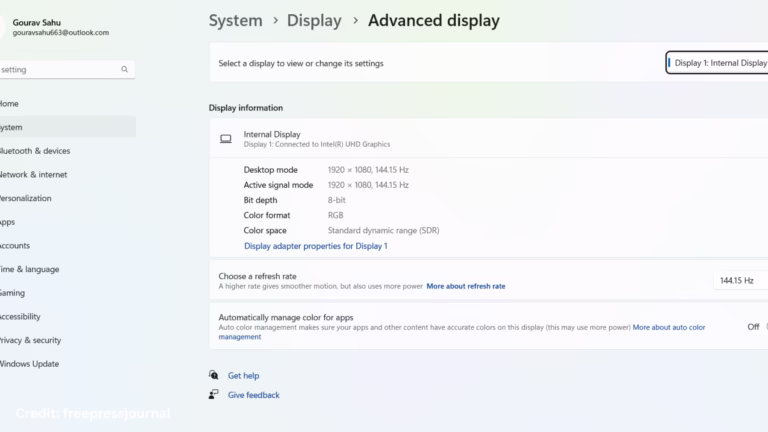Open Windows Update in sidebar
This screenshot has height=432, width=768.
(x=68, y=364)
